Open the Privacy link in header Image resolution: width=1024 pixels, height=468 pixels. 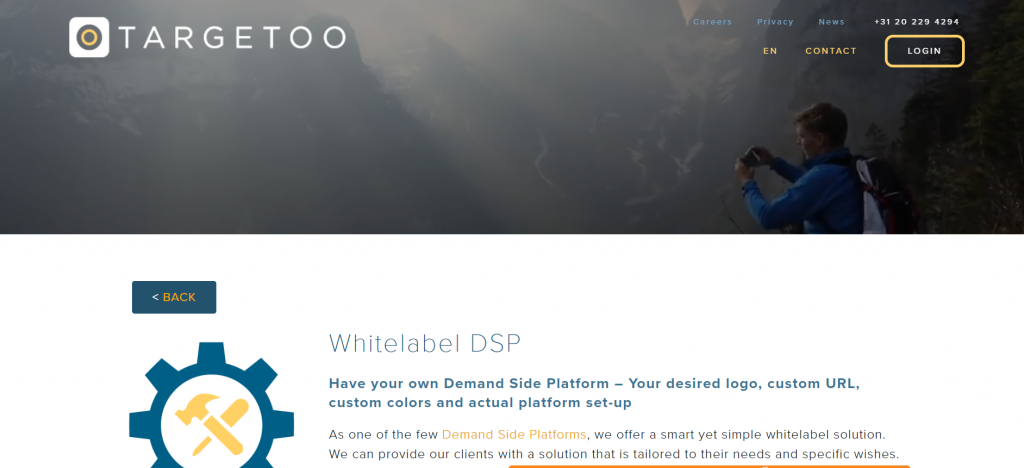click(x=775, y=22)
